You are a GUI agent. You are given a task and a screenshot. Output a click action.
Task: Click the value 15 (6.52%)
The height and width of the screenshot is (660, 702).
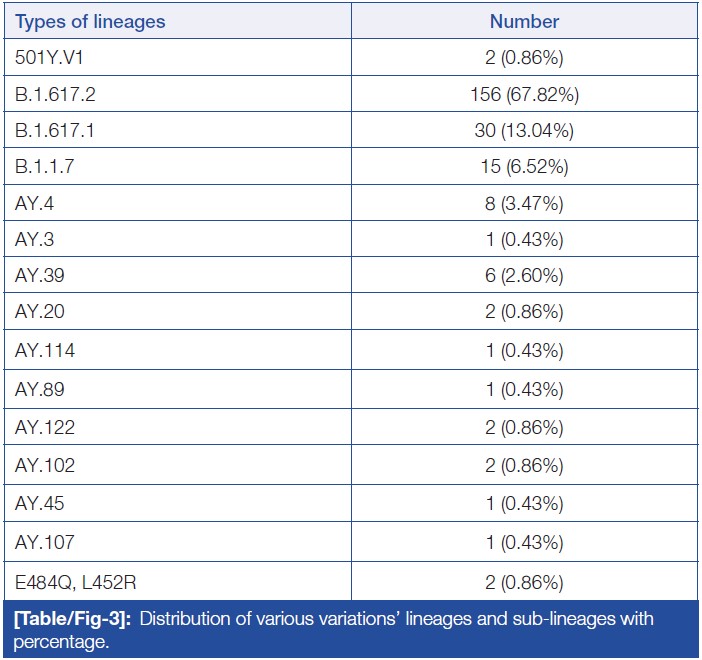(x=524, y=168)
